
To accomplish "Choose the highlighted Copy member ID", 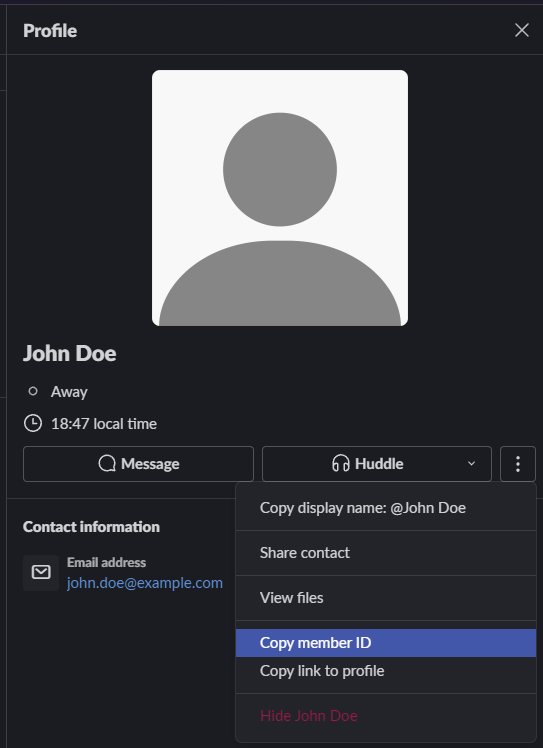I will [x=386, y=643].
